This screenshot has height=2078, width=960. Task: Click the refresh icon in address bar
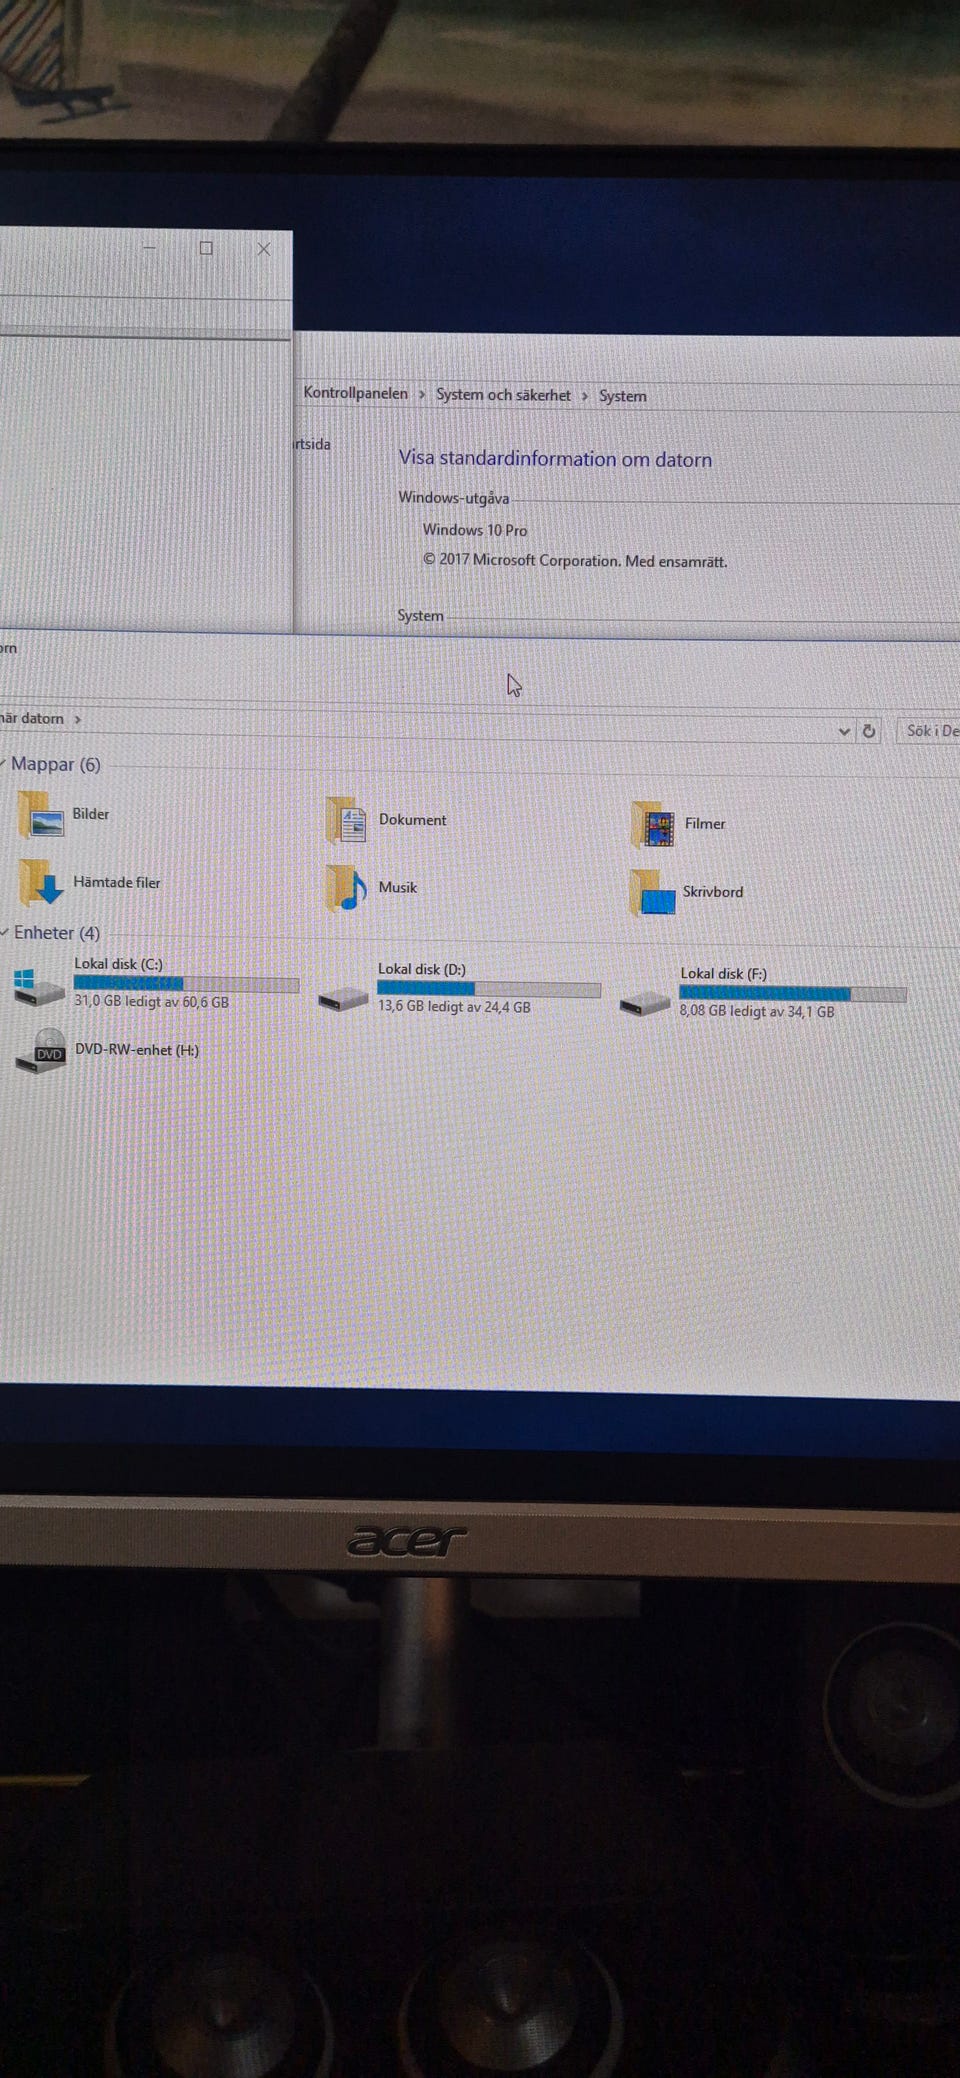[x=869, y=731]
